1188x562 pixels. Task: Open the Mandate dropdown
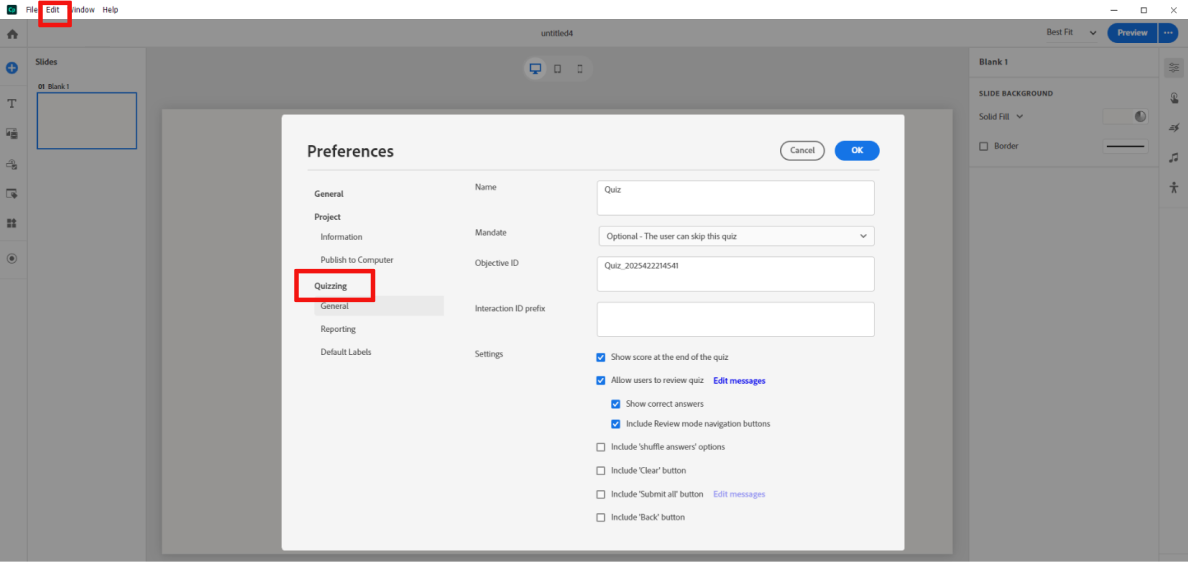click(736, 236)
